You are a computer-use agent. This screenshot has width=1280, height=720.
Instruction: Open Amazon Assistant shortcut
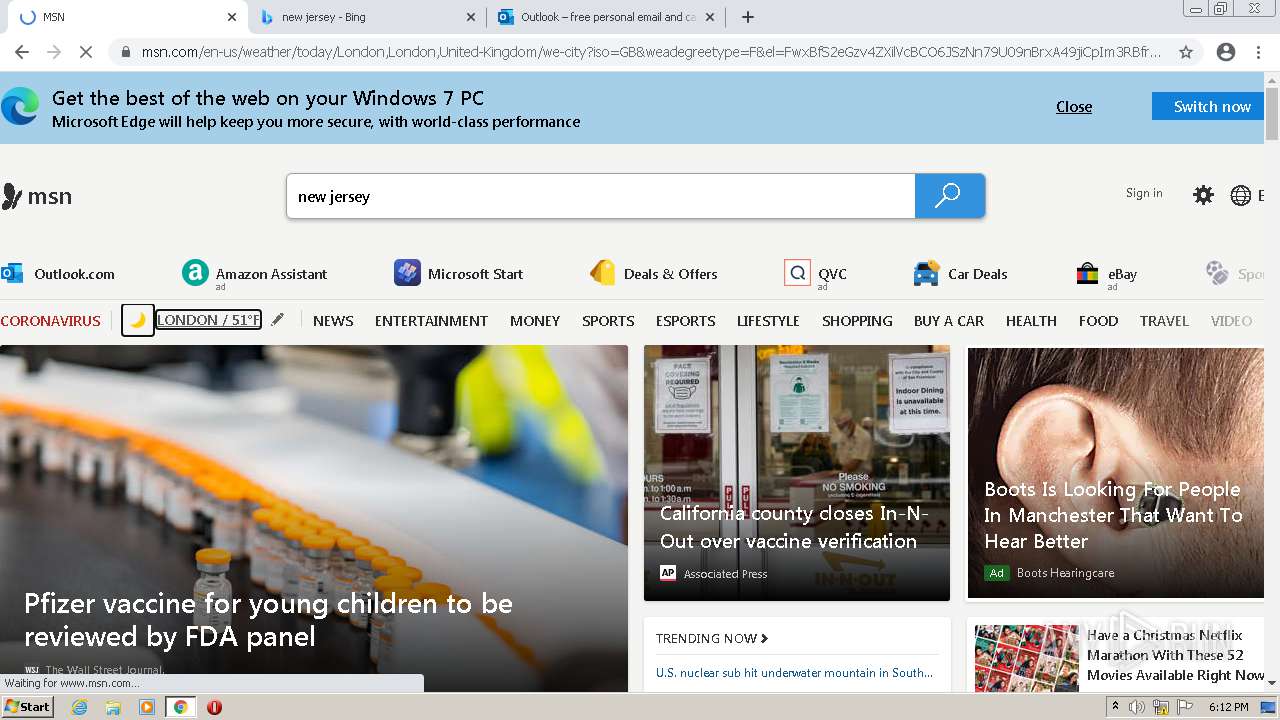(x=254, y=274)
